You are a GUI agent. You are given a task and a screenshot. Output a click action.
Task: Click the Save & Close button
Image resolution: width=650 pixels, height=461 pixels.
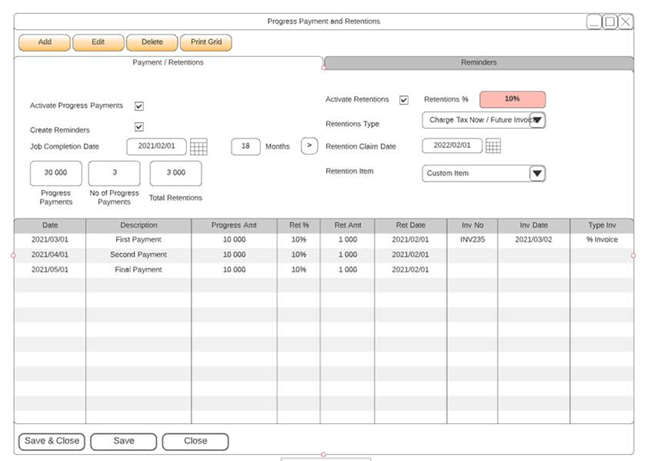51,441
